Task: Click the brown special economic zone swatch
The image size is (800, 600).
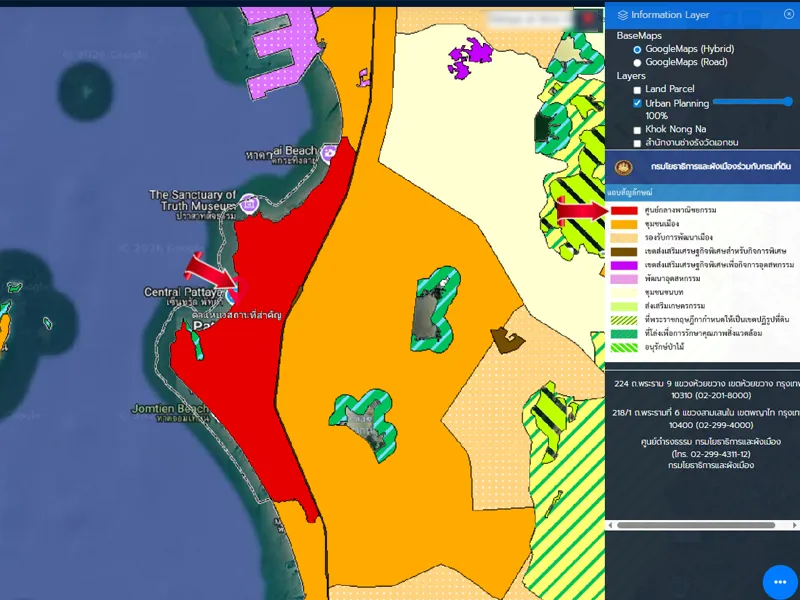Action: [x=625, y=251]
